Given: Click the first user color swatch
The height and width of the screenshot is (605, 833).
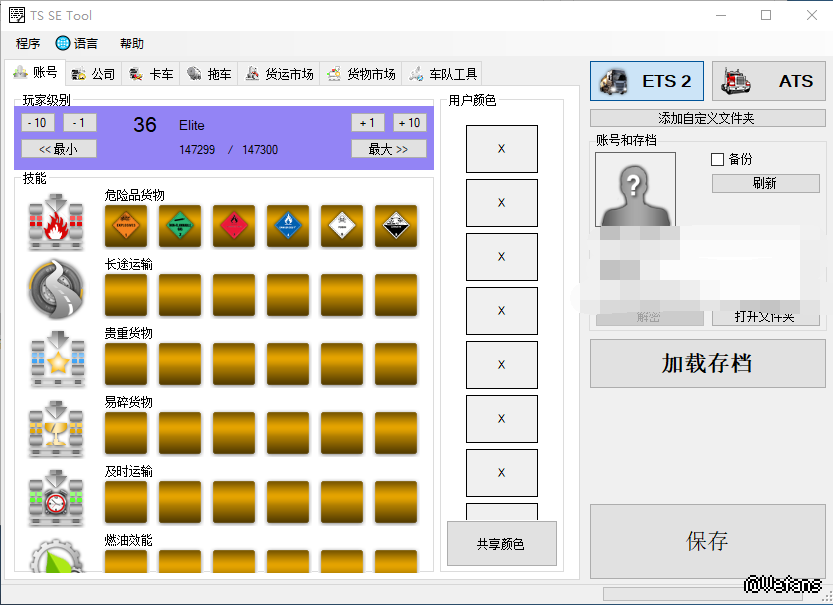Looking at the screenshot, I should 501,149.
